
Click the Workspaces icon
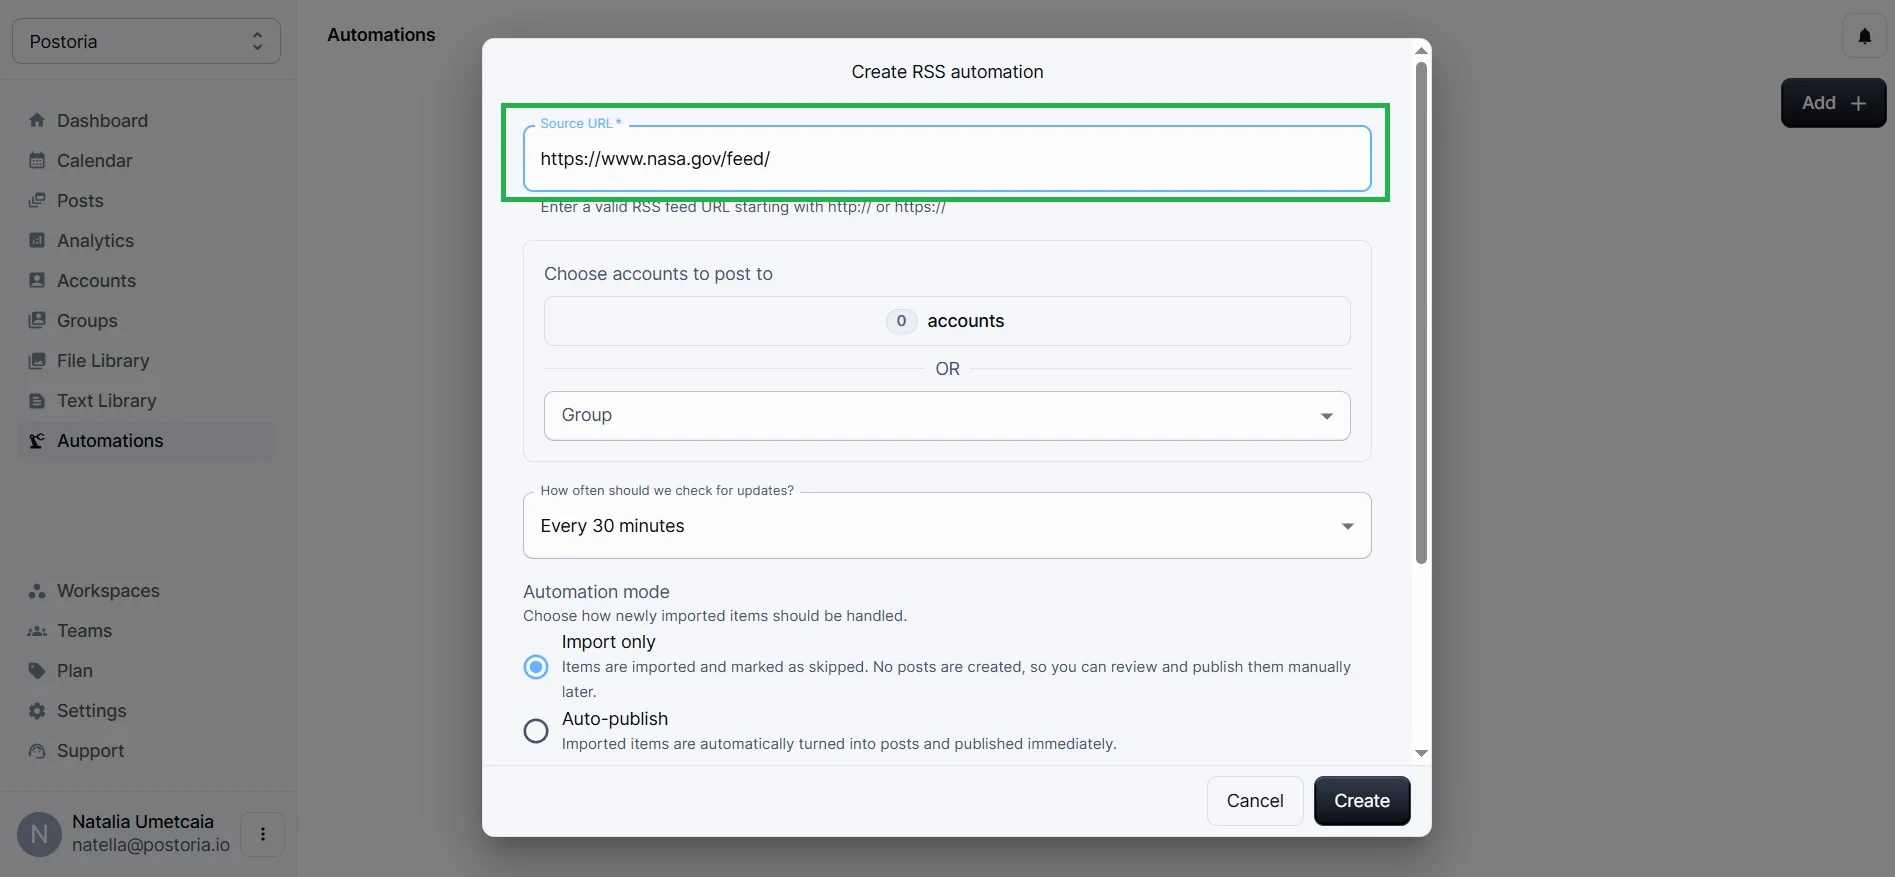click(x=37, y=590)
